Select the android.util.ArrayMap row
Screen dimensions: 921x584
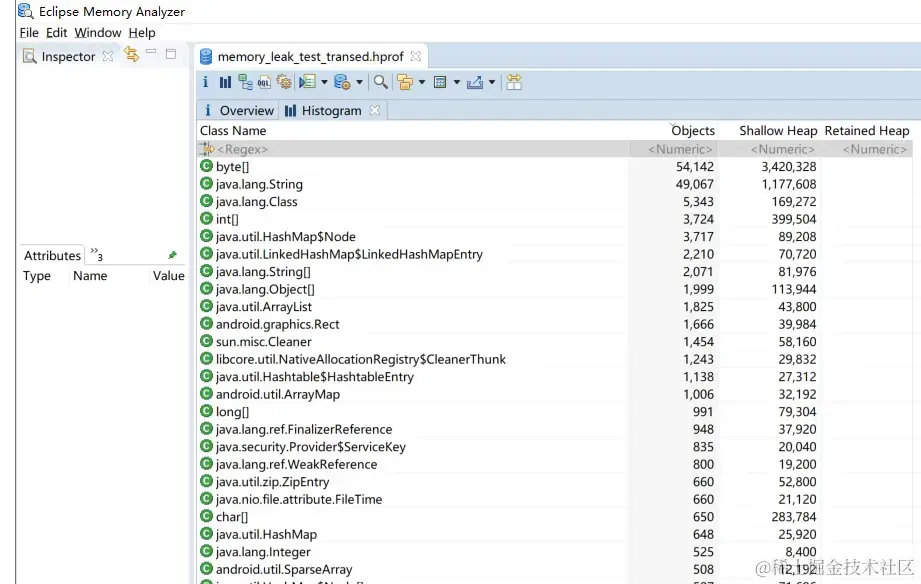555,394
